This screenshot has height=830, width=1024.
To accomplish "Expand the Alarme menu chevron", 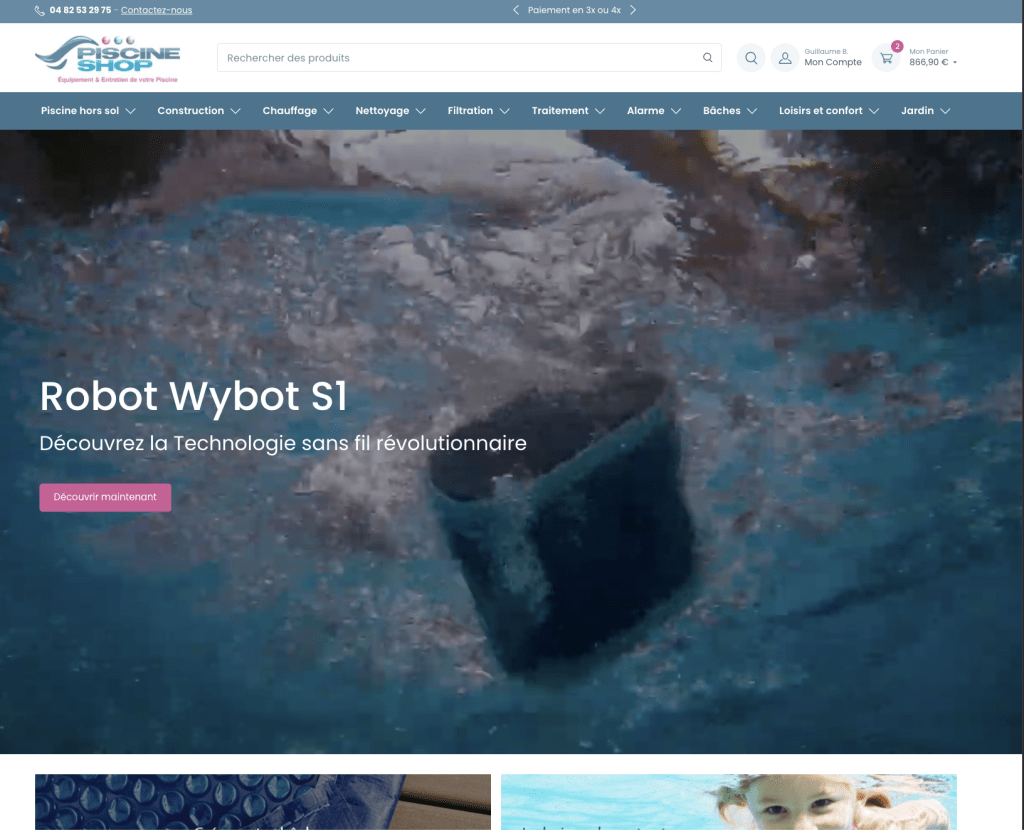I will tap(676, 111).
